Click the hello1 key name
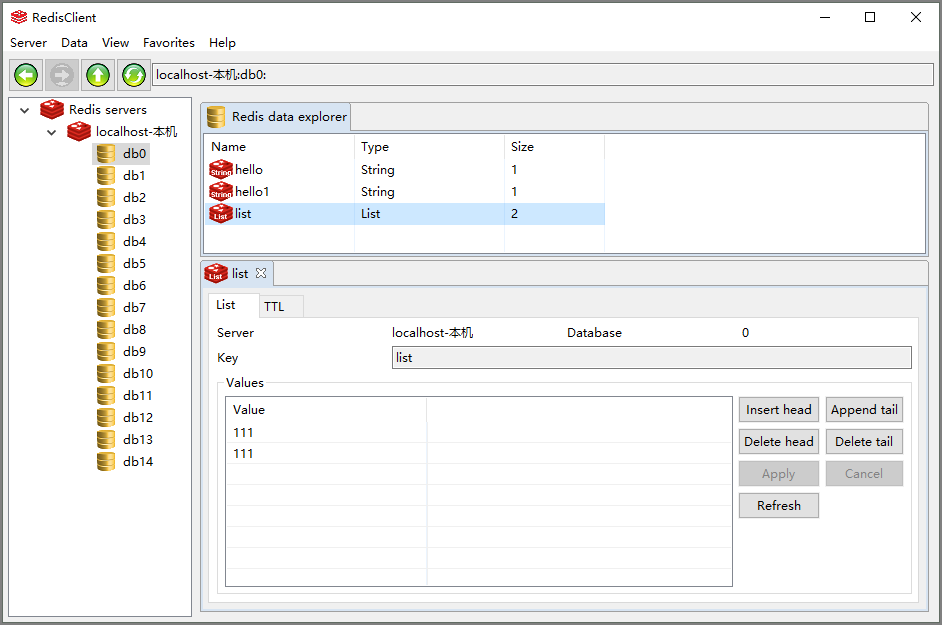The width and height of the screenshot is (942, 625). pos(252,192)
